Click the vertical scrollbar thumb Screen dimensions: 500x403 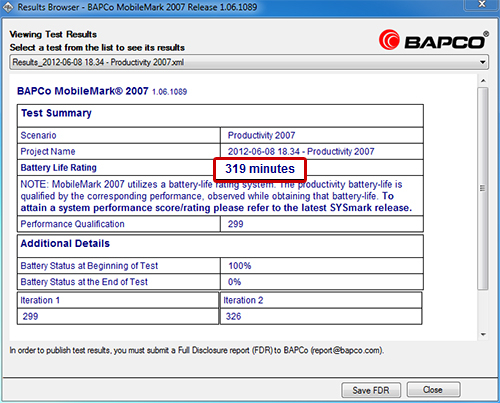pos(483,189)
